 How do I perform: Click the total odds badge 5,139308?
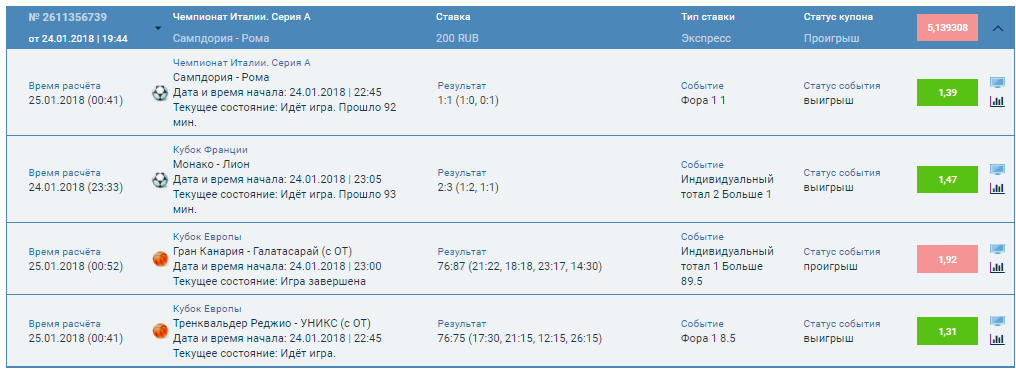point(947,28)
